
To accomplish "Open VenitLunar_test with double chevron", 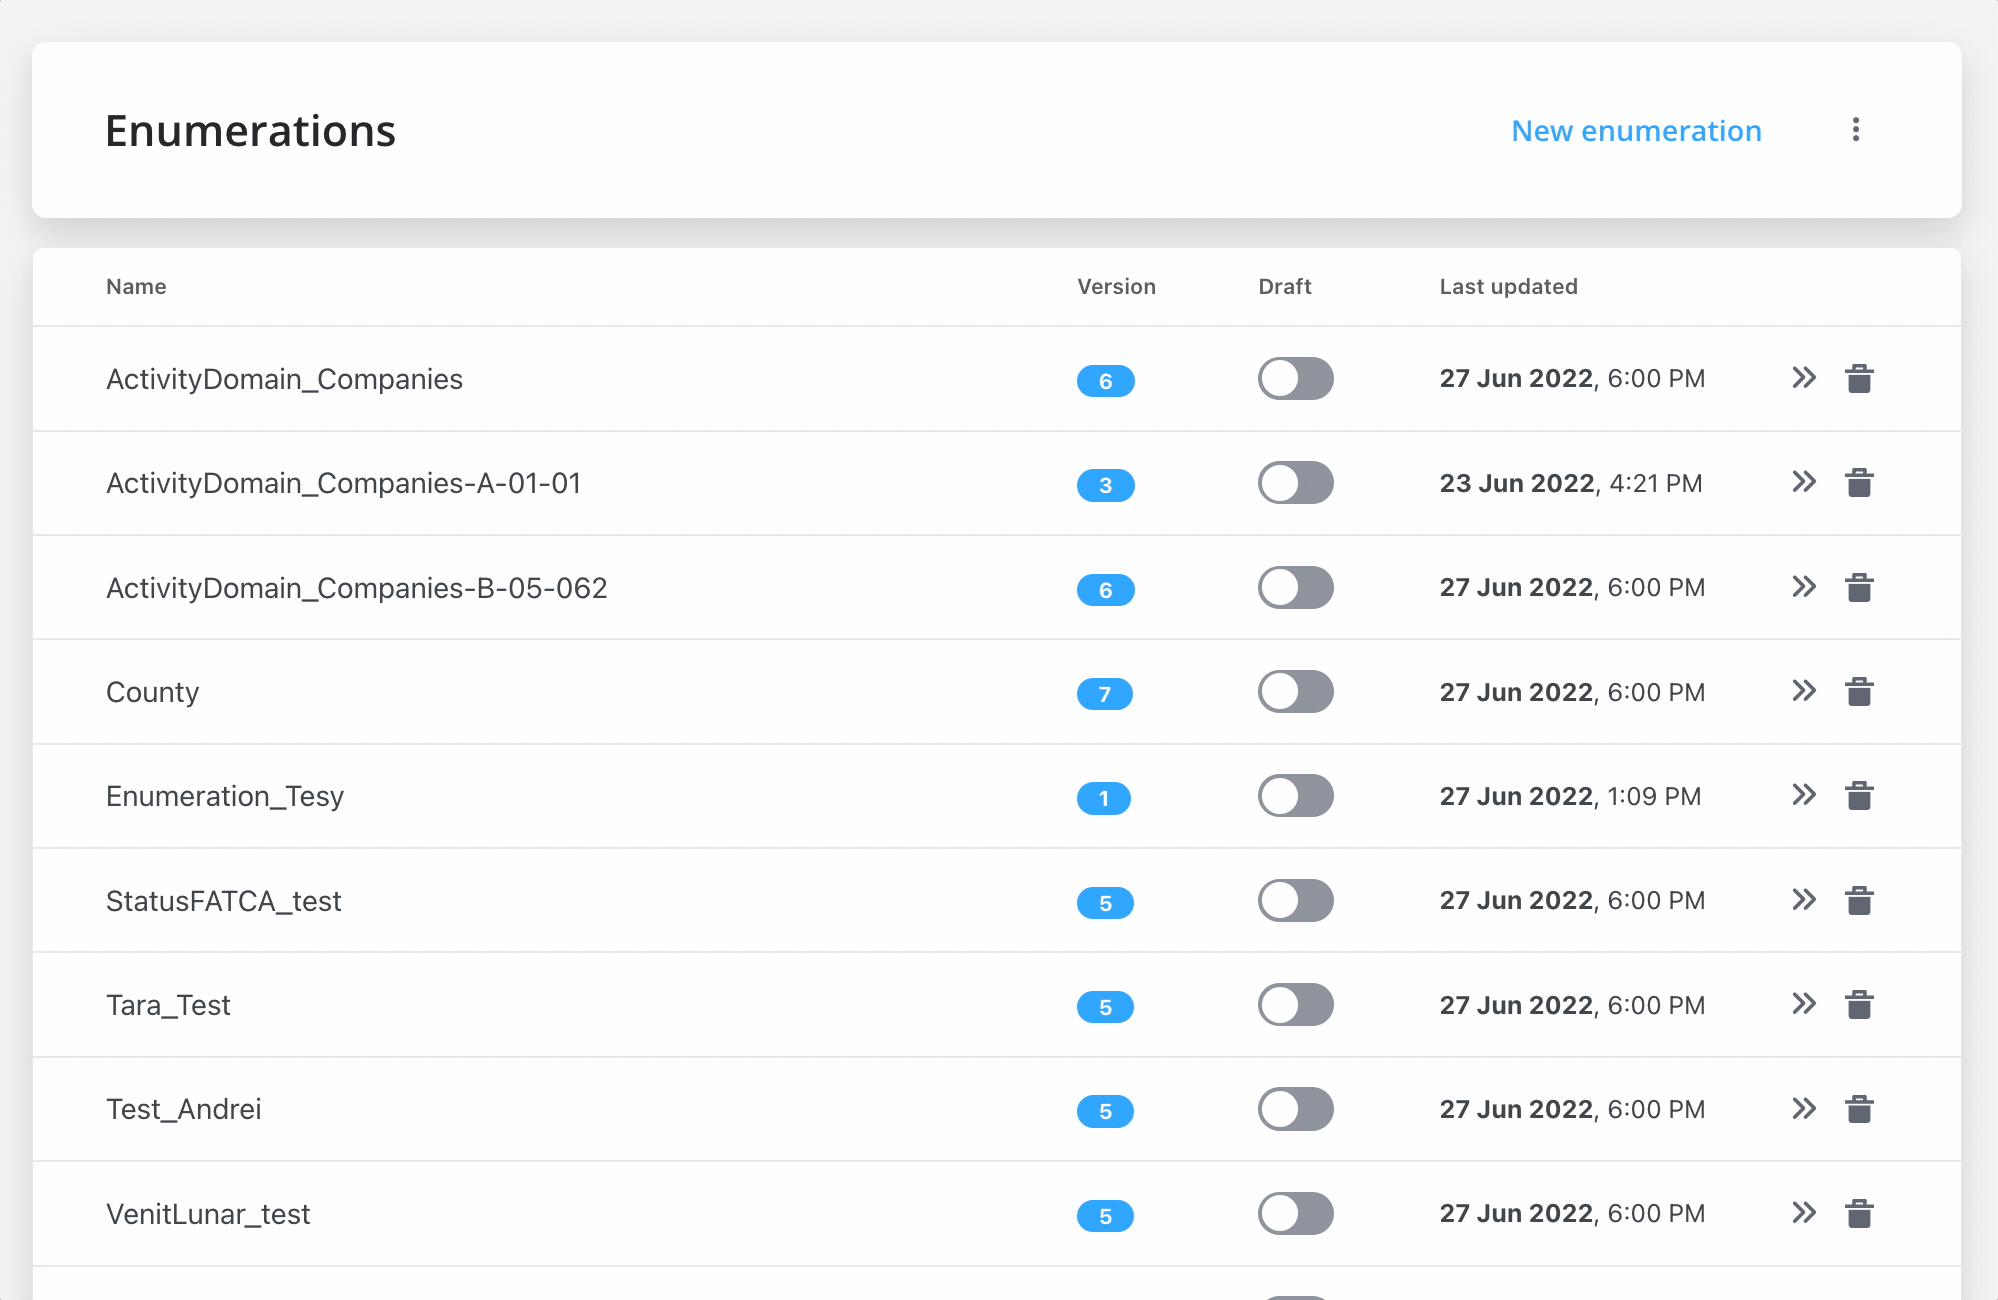I will [1804, 1213].
